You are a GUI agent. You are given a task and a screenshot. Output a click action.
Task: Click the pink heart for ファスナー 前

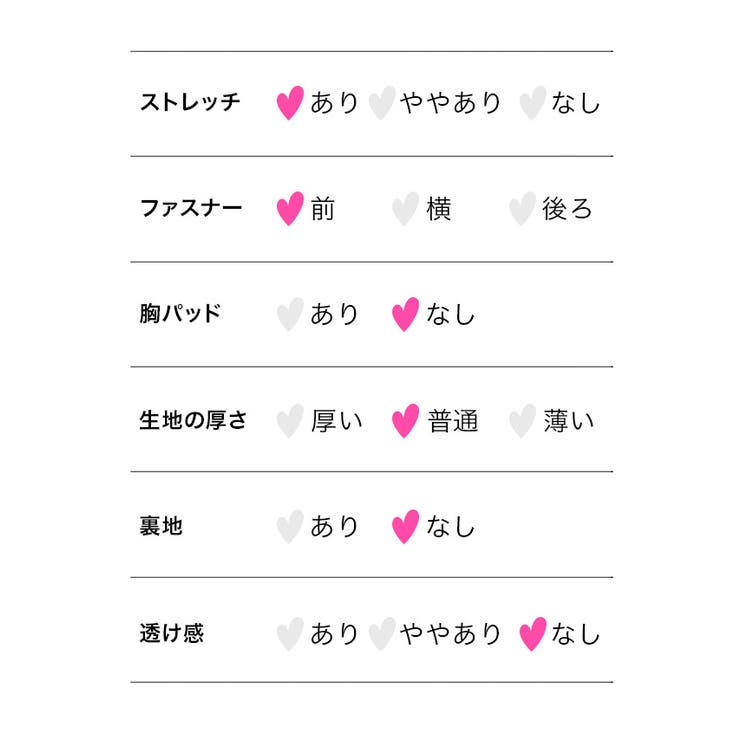[289, 209]
